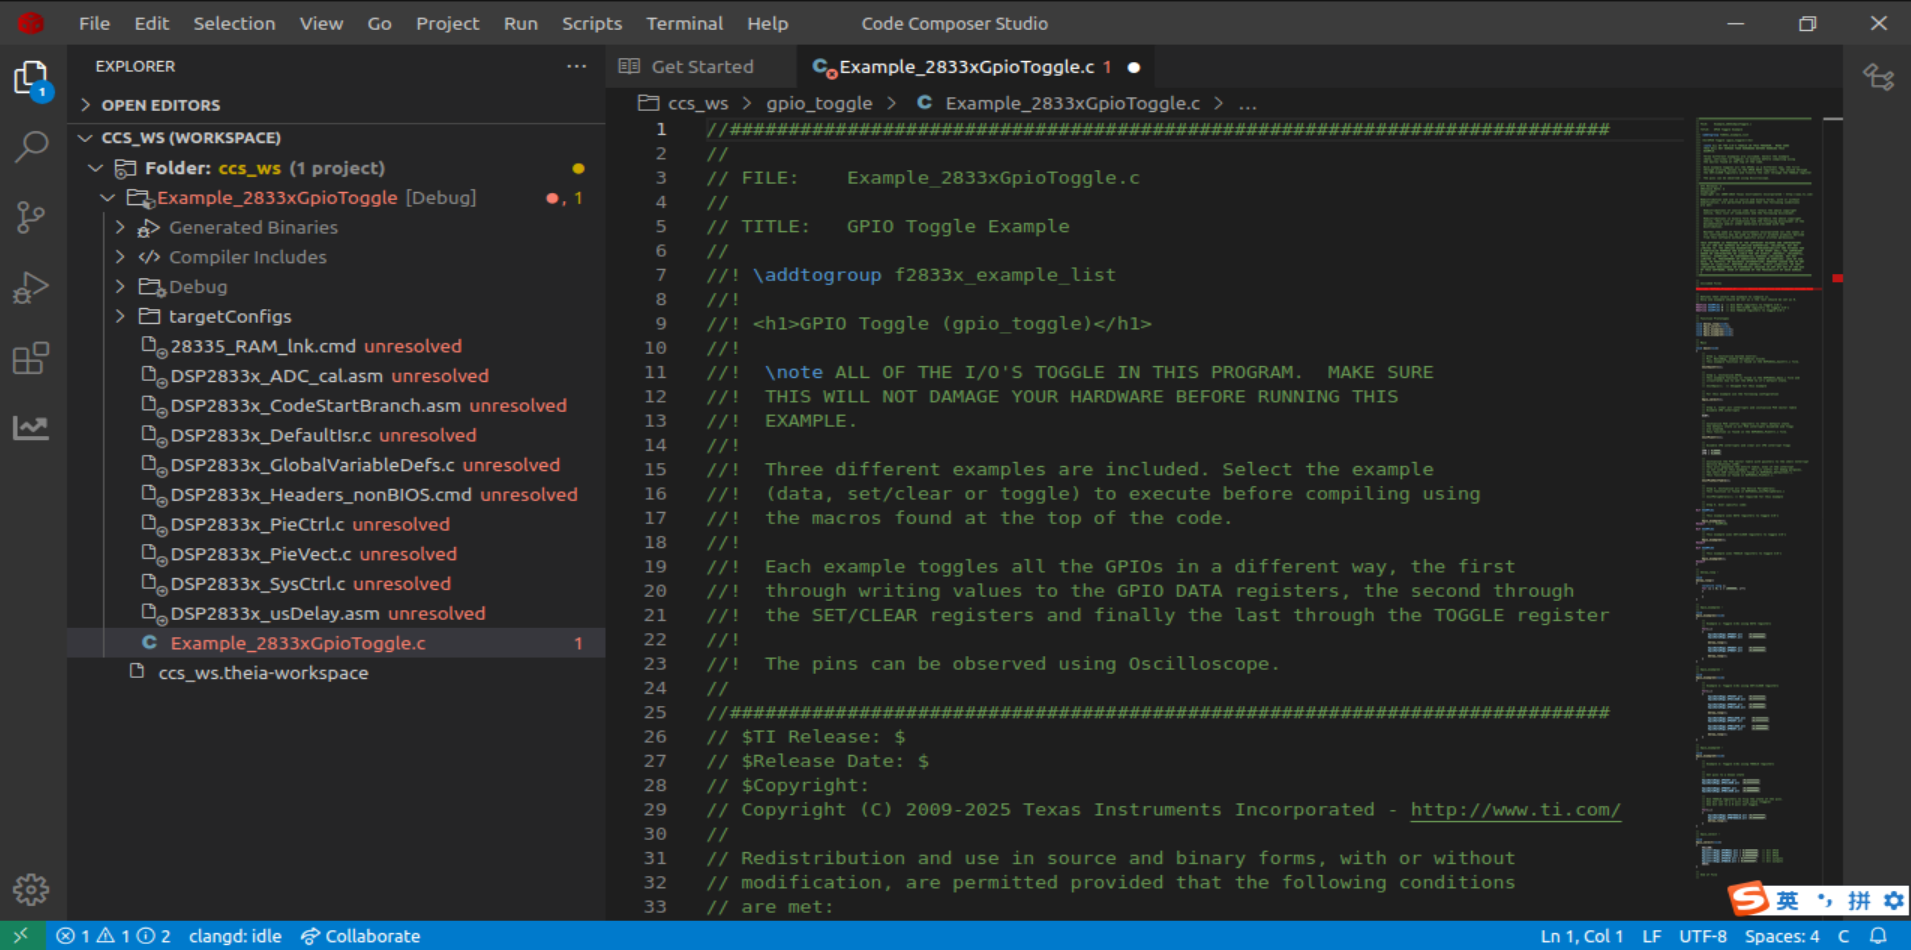The image size is (1911, 950).
Task: Click the 拼 pinyin mode icon
Action: (1859, 901)
